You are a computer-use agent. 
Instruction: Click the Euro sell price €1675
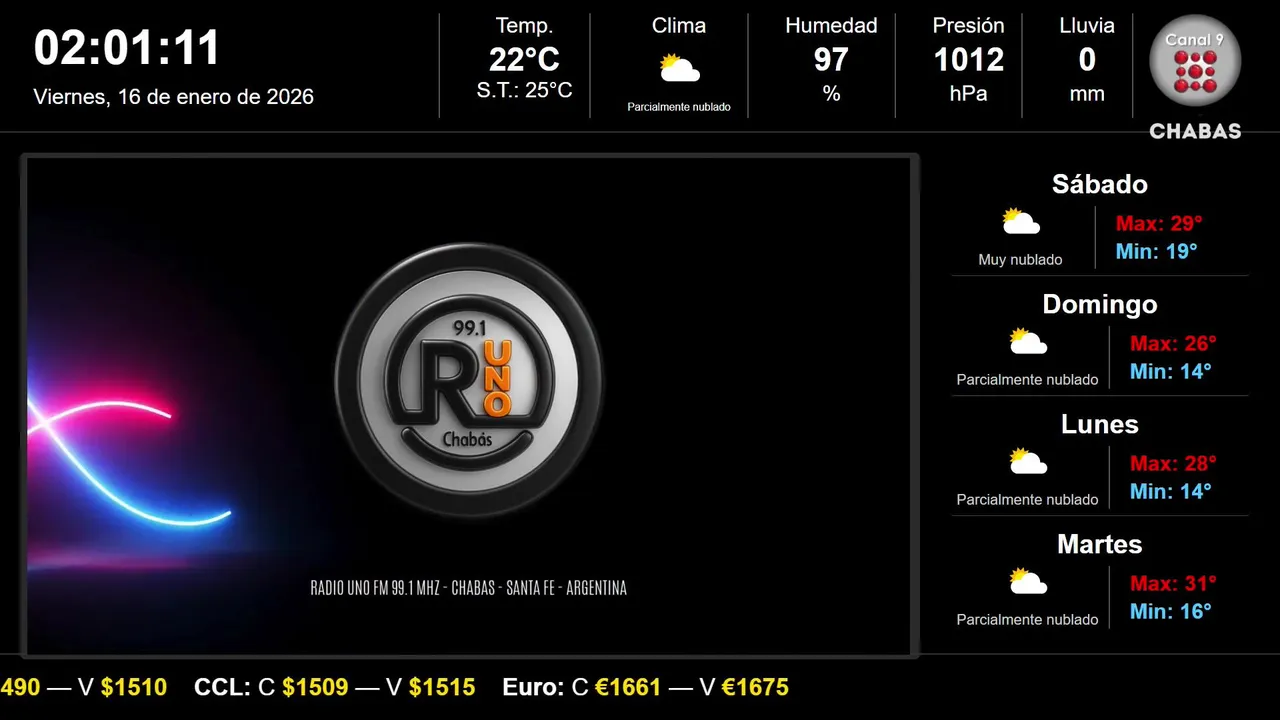point(755,687)
